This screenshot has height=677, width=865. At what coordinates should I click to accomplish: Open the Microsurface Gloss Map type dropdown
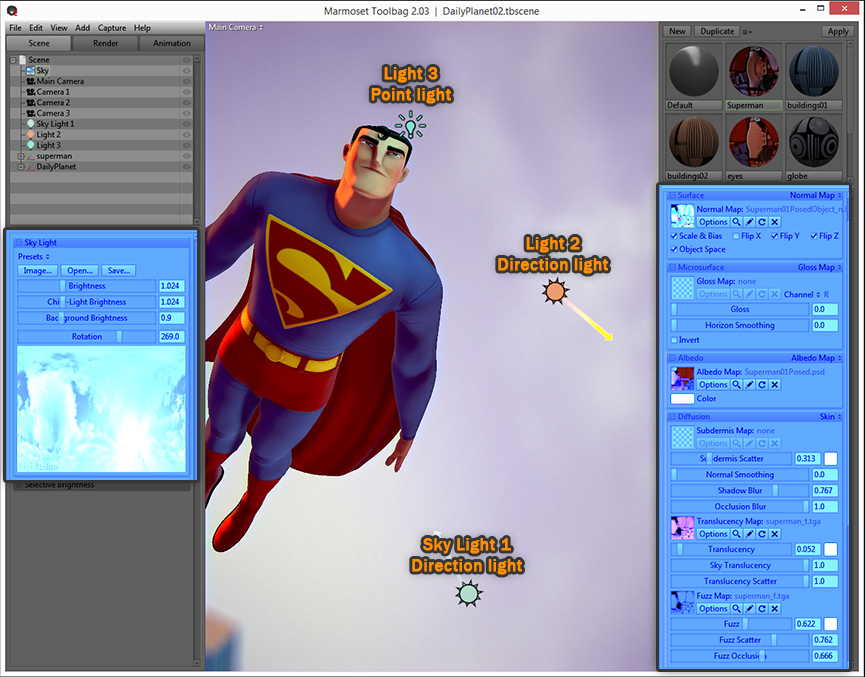coord(820,267)
